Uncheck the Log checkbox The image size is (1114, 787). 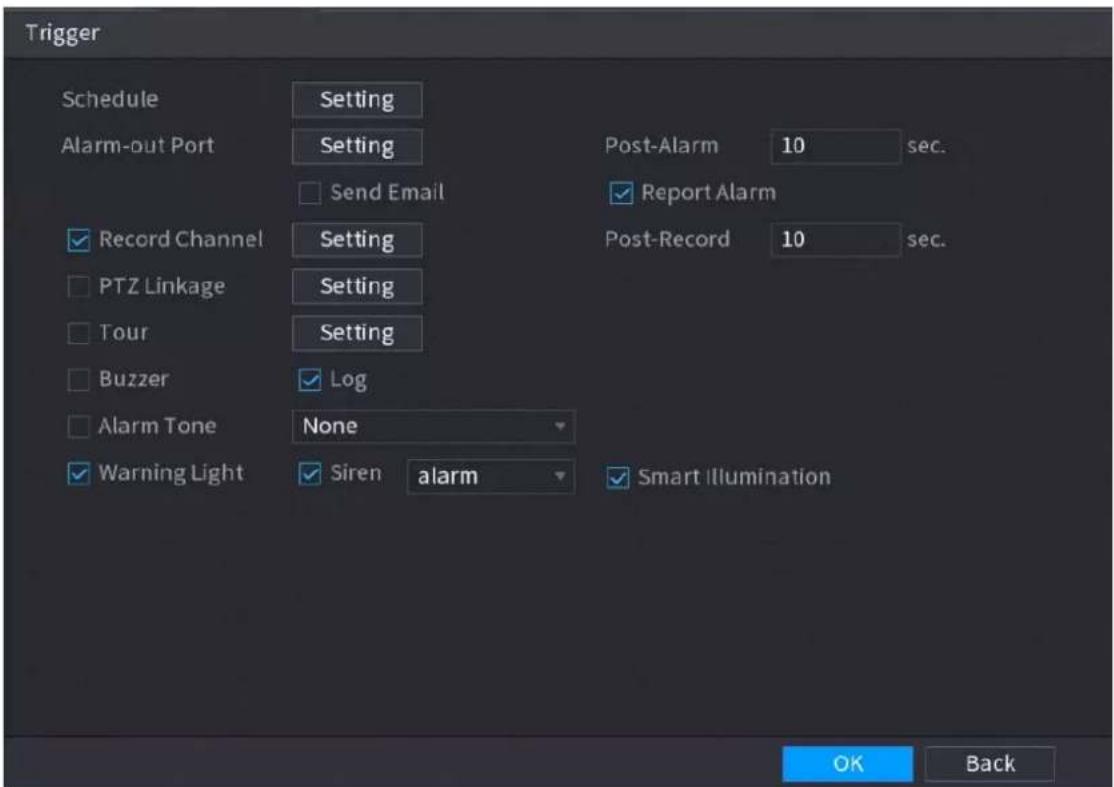point(310,380)
